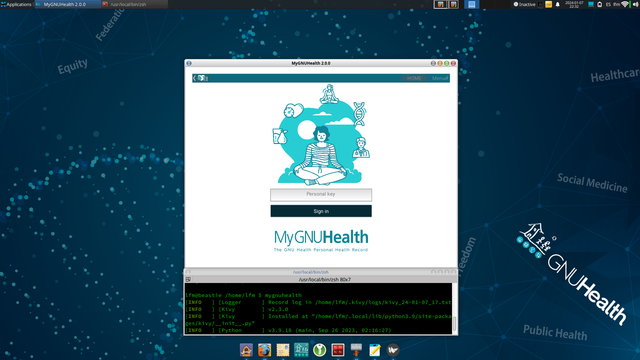Open the mail envelope dock icon

click(282, 350)
